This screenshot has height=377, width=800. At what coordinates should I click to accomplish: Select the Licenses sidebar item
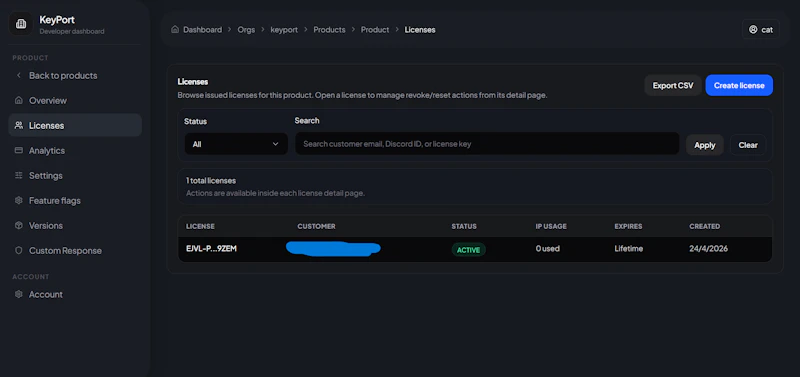tap(75, 125)
